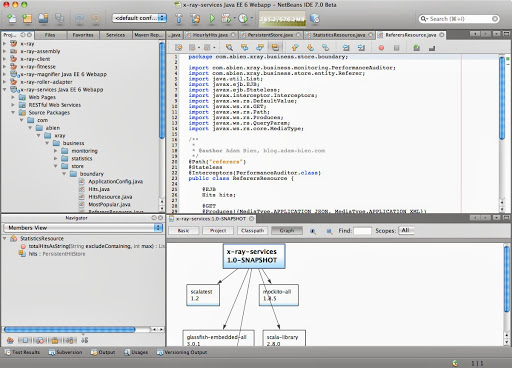Screen dimensions: 512x368
Task: Click the Next Bookmark editor icon
Action: [310, 48]
